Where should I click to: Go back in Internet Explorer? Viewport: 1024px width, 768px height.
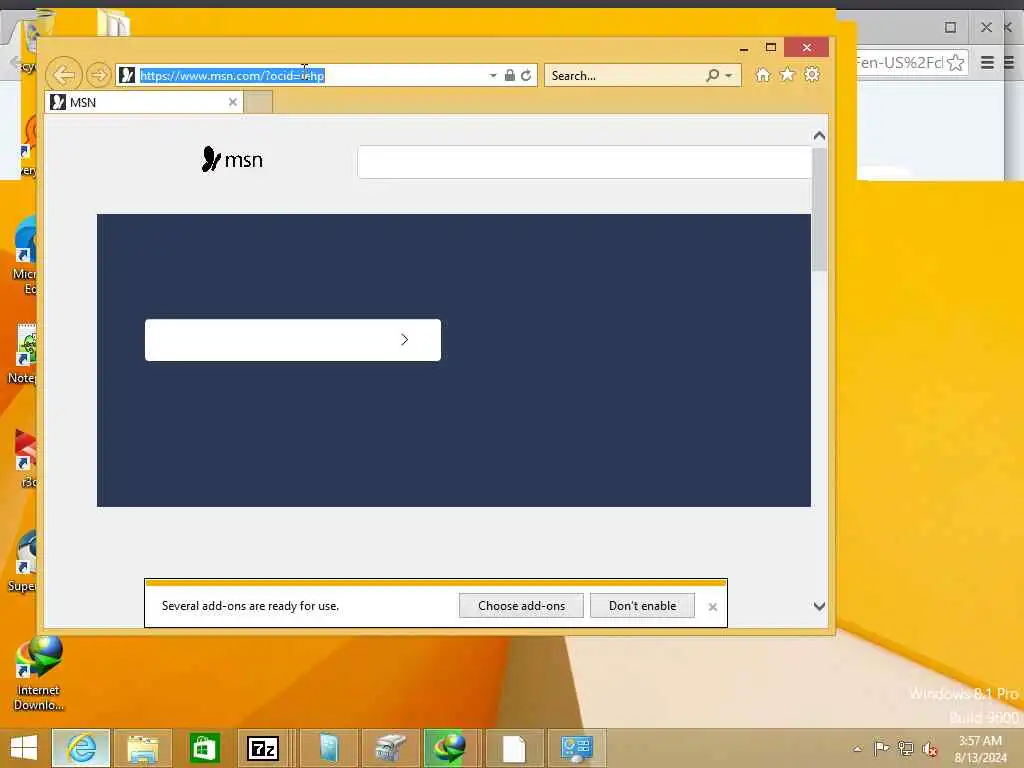[63, 75]
